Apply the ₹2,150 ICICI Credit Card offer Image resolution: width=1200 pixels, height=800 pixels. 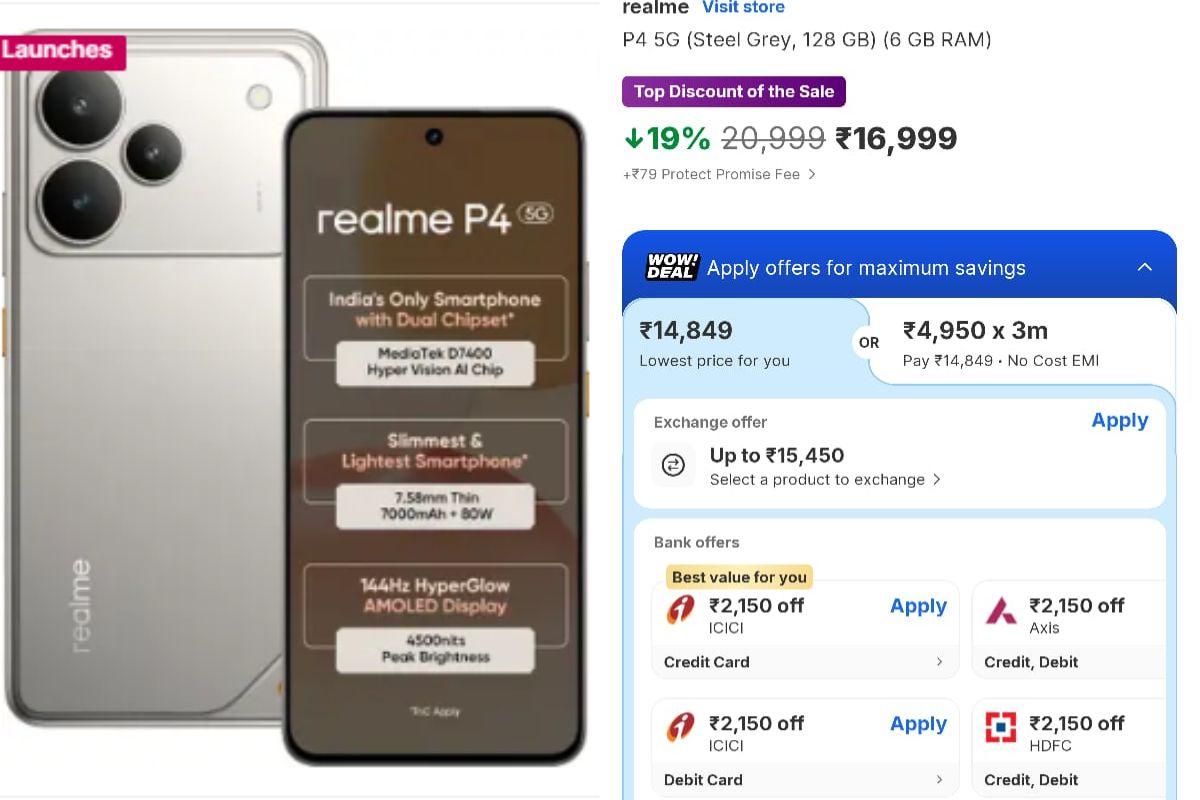[x=917, y=606]
